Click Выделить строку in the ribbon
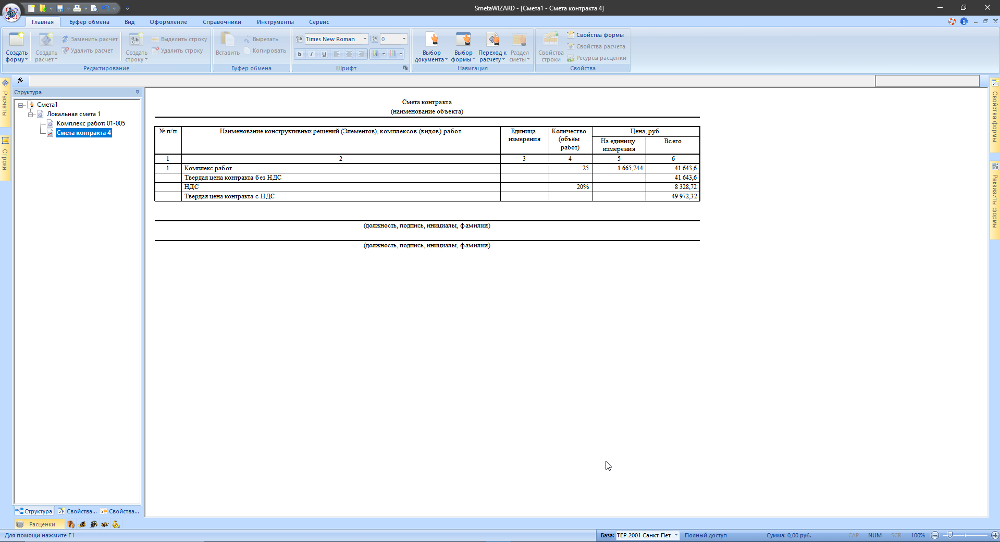Screen dimensions: 1000x542 [179, 39]
